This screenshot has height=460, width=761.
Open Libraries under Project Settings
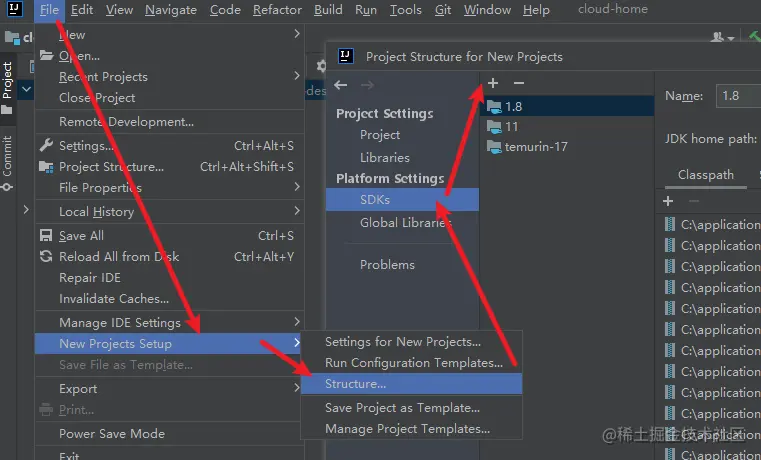coord(385,157)
